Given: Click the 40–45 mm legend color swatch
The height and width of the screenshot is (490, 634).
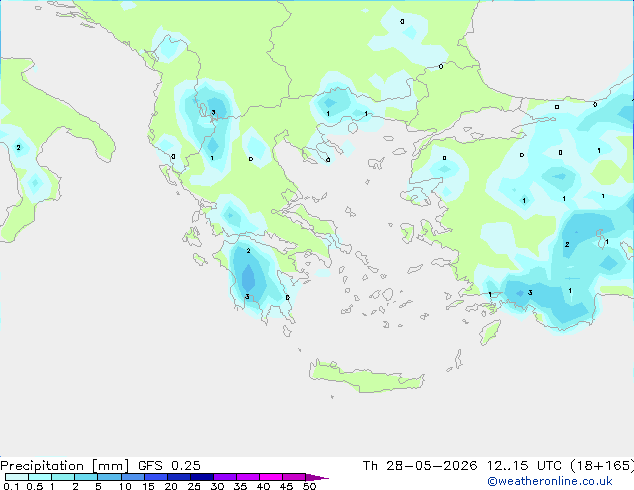Looking at the screenshot, I should click(x=271, y=477).
